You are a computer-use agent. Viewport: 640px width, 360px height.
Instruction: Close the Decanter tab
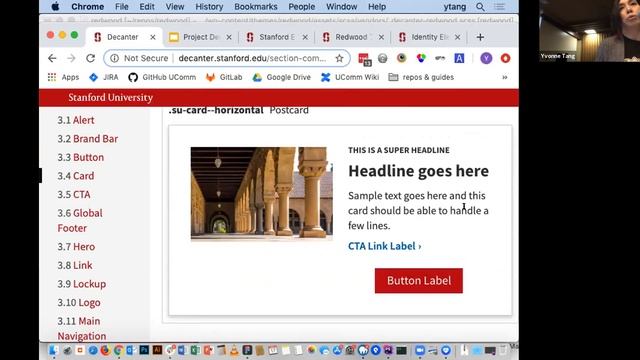click(x=153, y=37)
